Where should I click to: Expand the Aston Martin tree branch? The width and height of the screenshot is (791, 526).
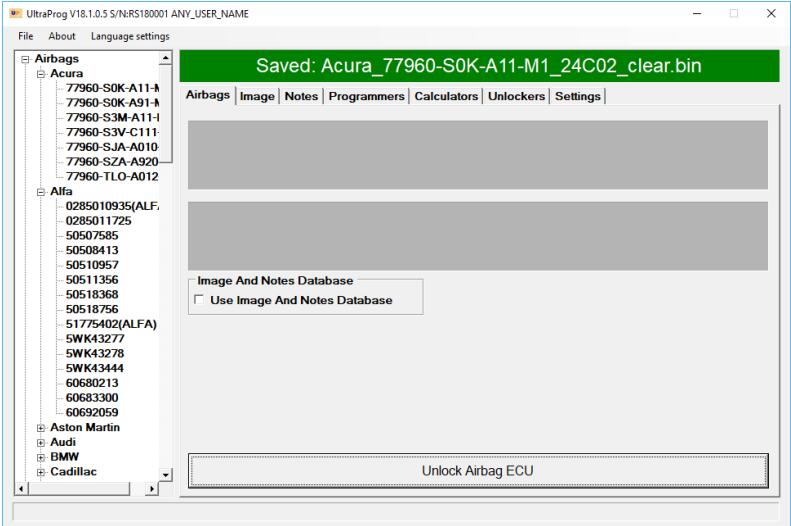[x=41, y=428]
